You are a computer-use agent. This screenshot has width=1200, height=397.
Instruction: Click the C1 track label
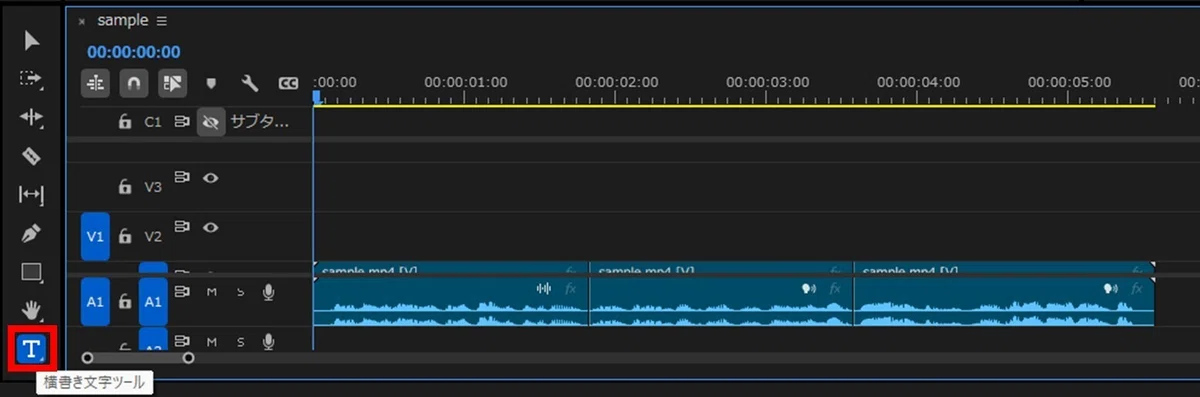pyautogui.click(x=153, y=122)
